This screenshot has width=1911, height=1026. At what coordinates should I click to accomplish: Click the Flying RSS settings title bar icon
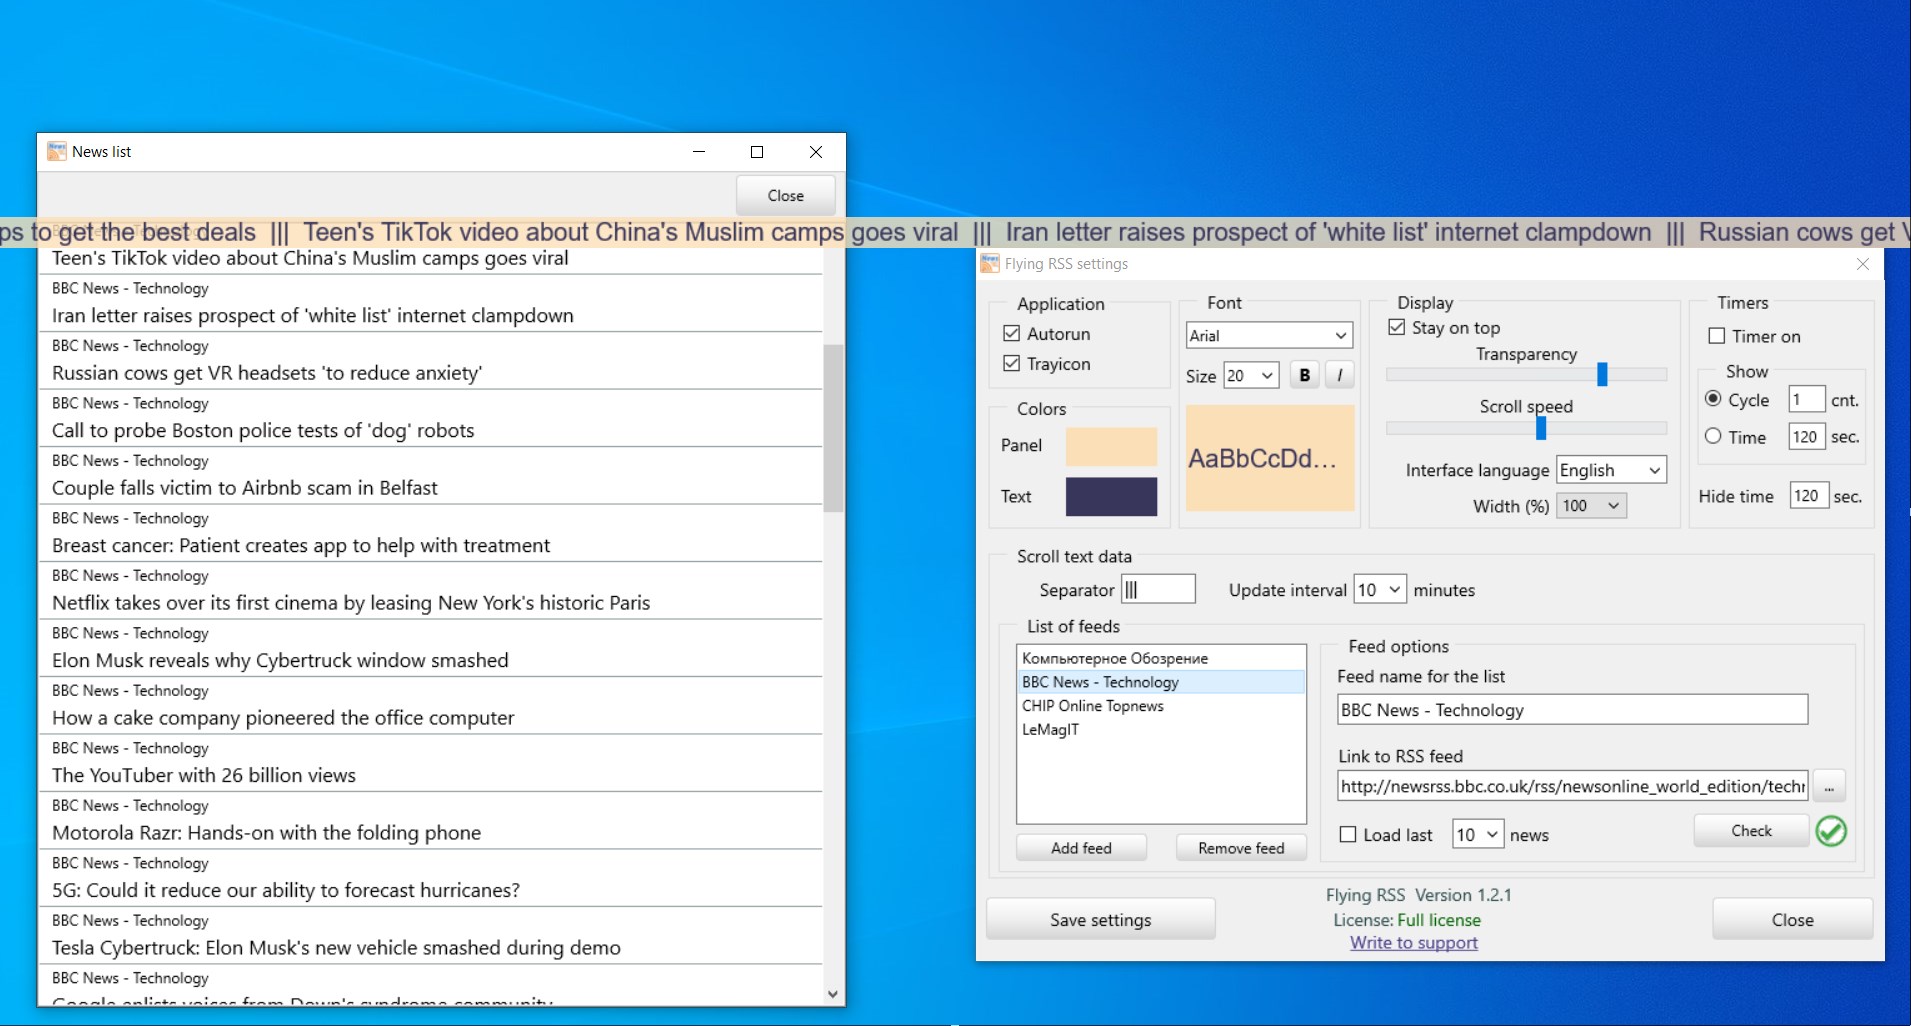(x=989, y=263)
